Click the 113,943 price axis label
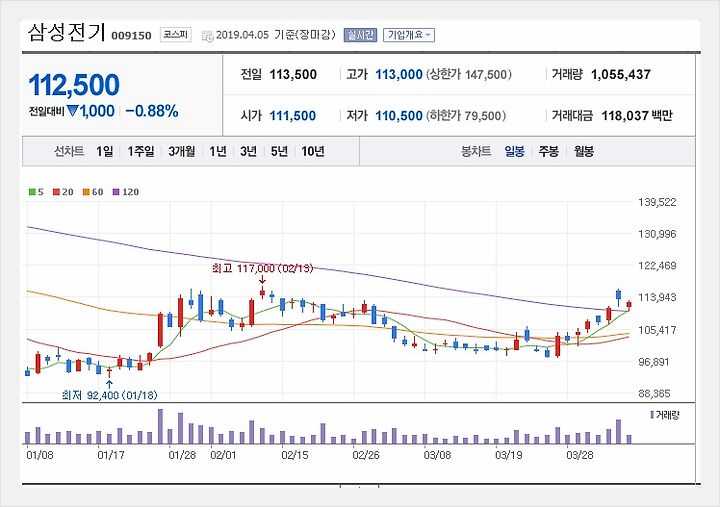 pos(657,298)
